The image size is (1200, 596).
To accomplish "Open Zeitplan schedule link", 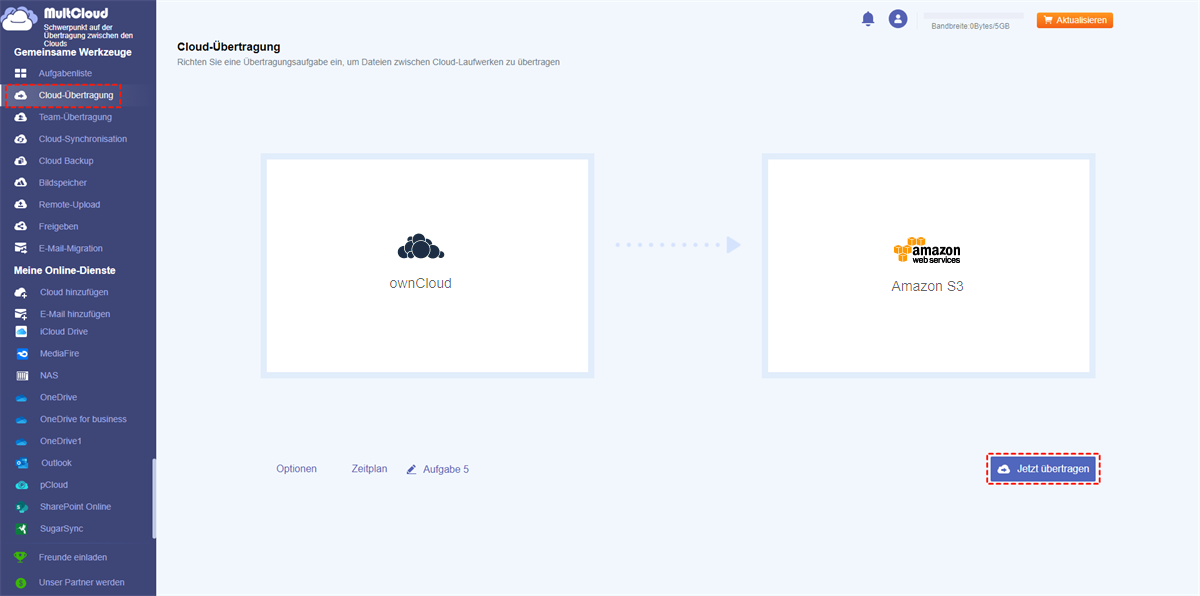I will point(369,469).
